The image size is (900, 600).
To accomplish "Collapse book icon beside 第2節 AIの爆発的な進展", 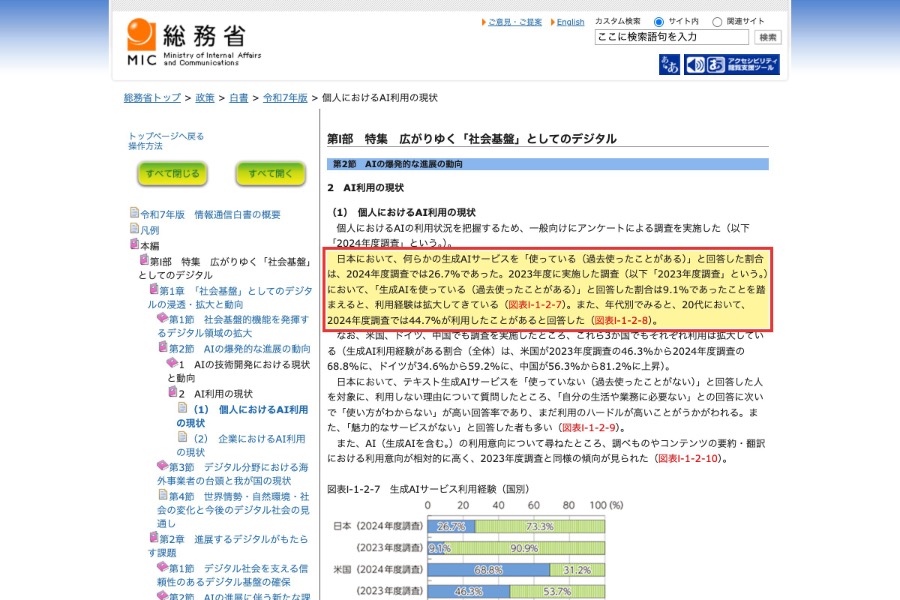I will tap(163, 347).
